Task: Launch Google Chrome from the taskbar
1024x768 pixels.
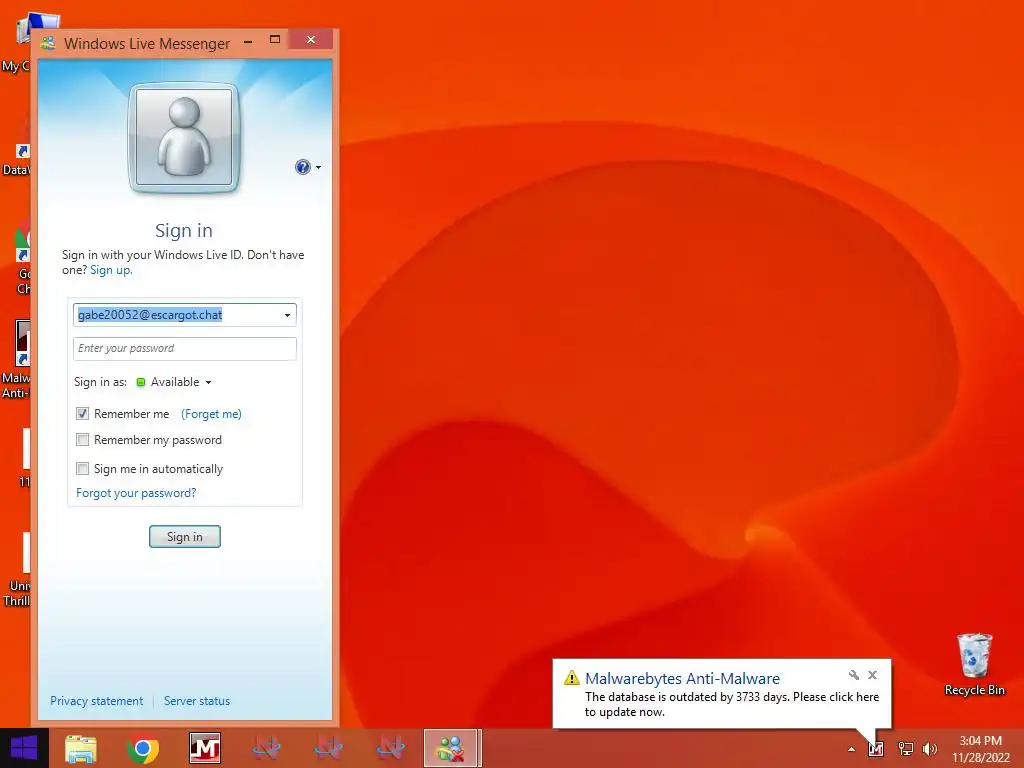Action: (x=143, y=748)
